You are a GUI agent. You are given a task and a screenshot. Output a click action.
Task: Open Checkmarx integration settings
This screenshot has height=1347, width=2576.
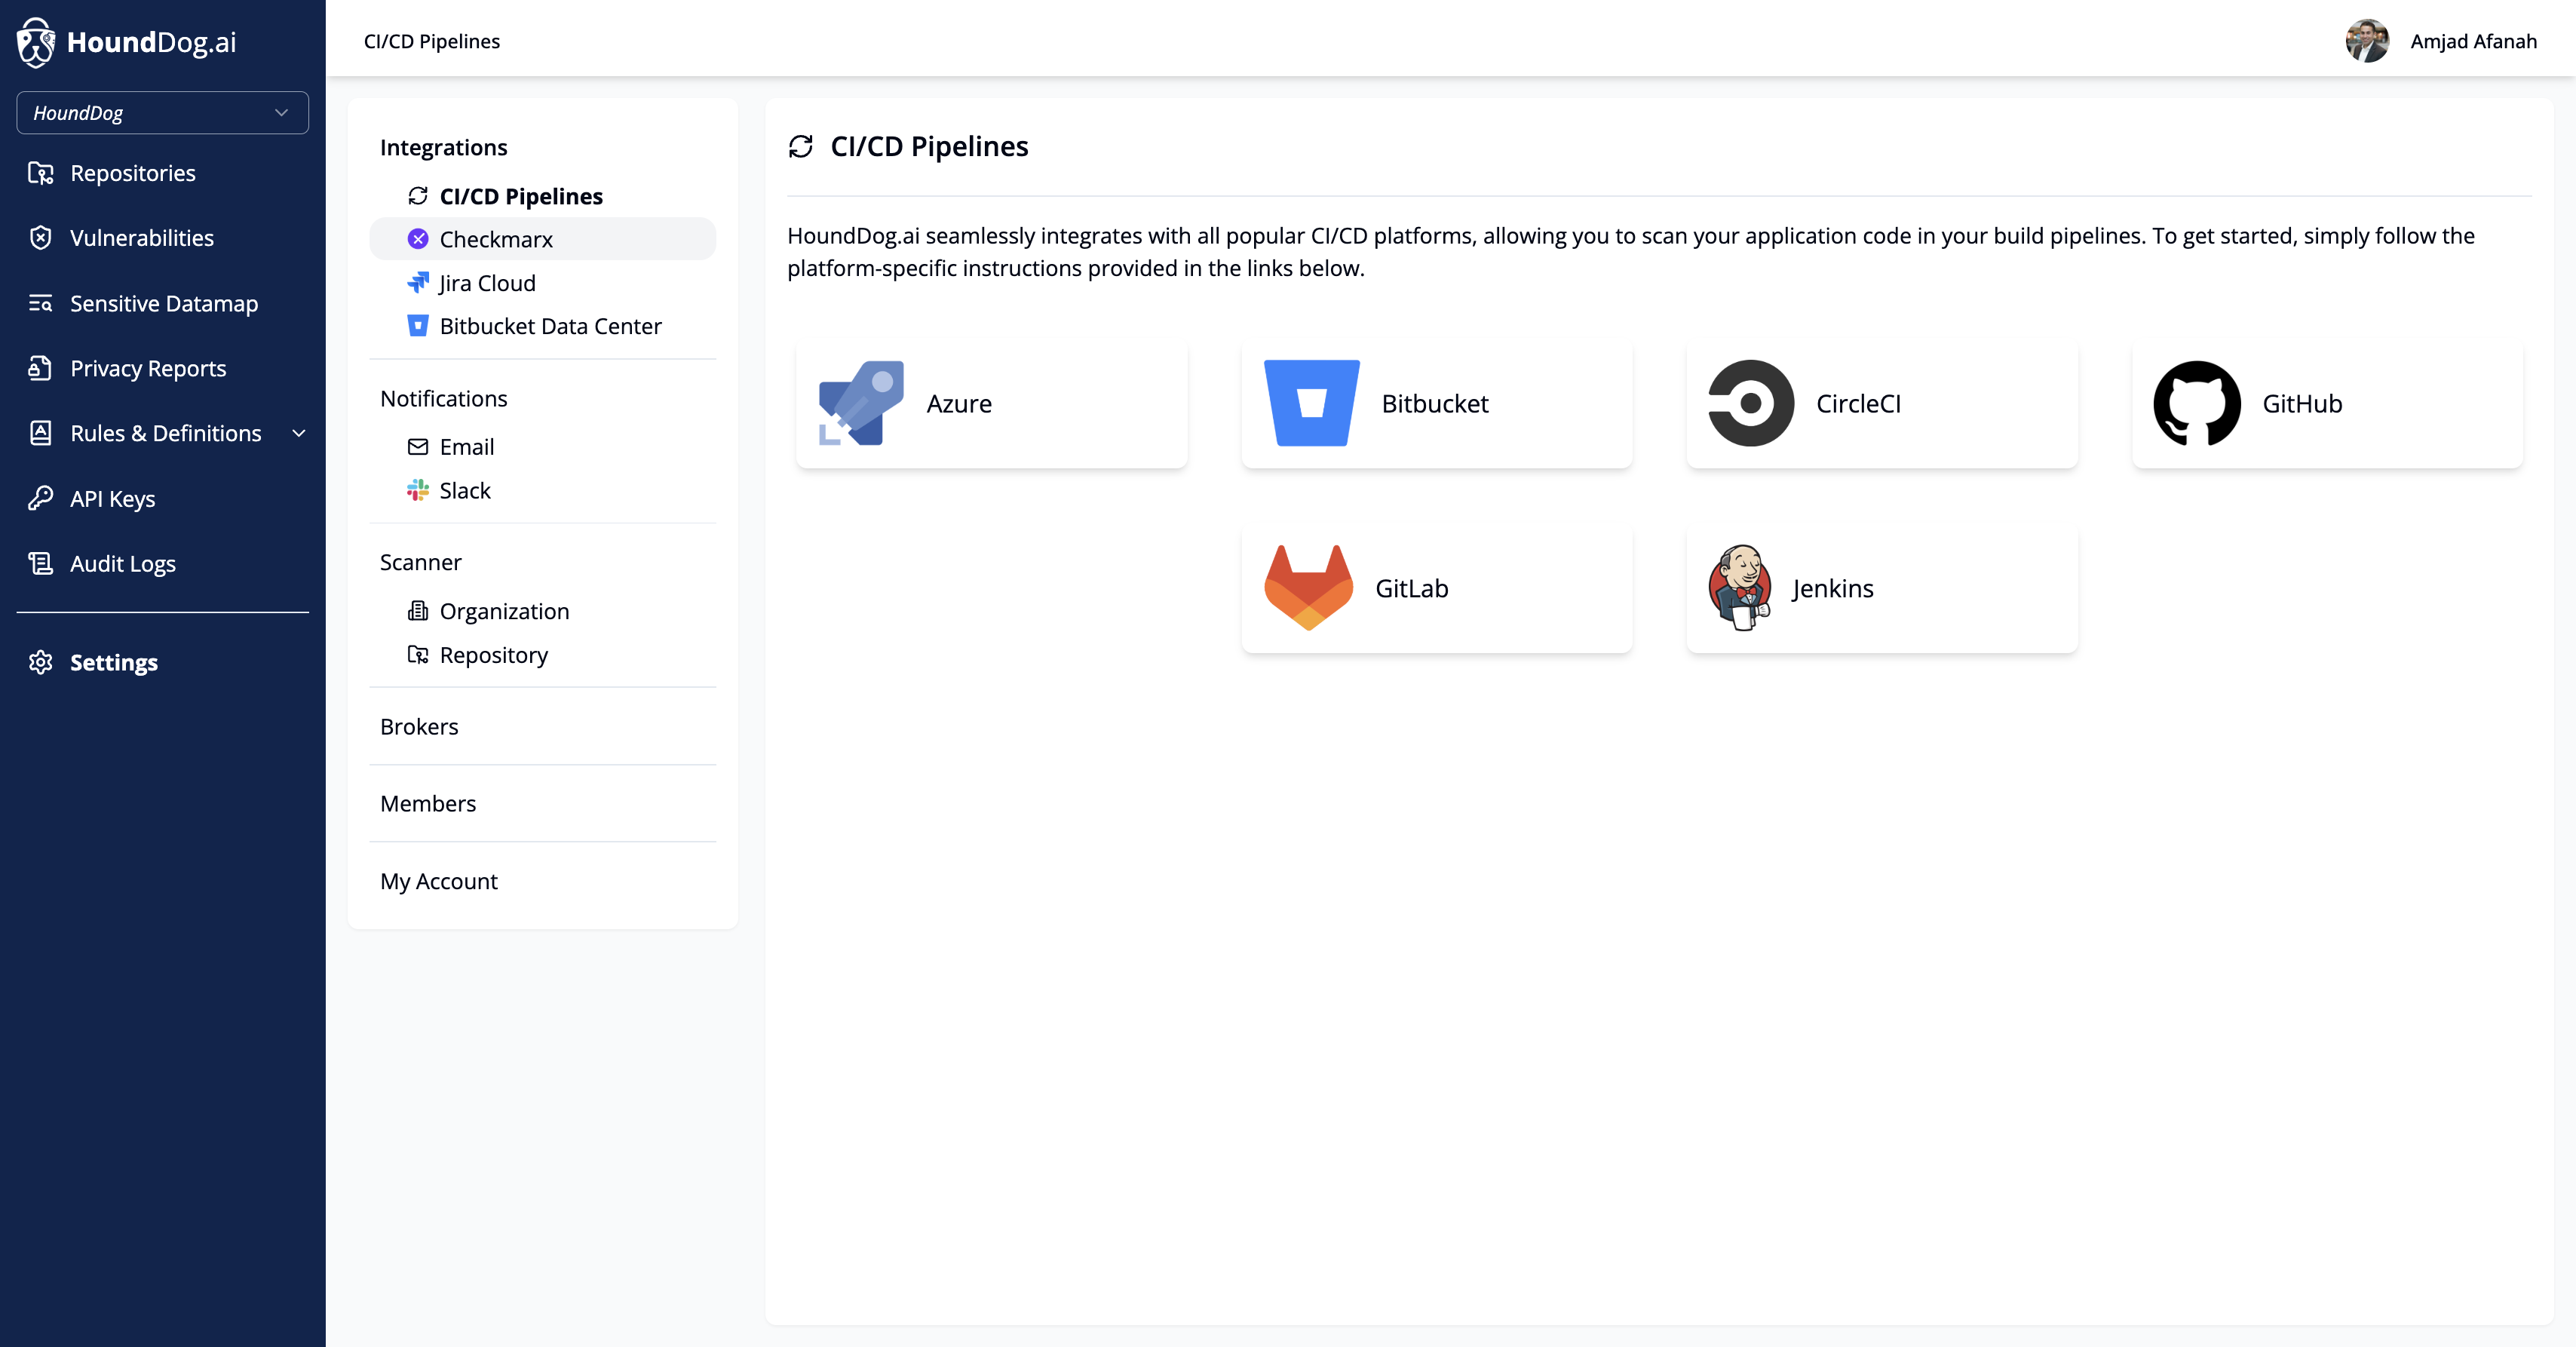click(542, 239)
